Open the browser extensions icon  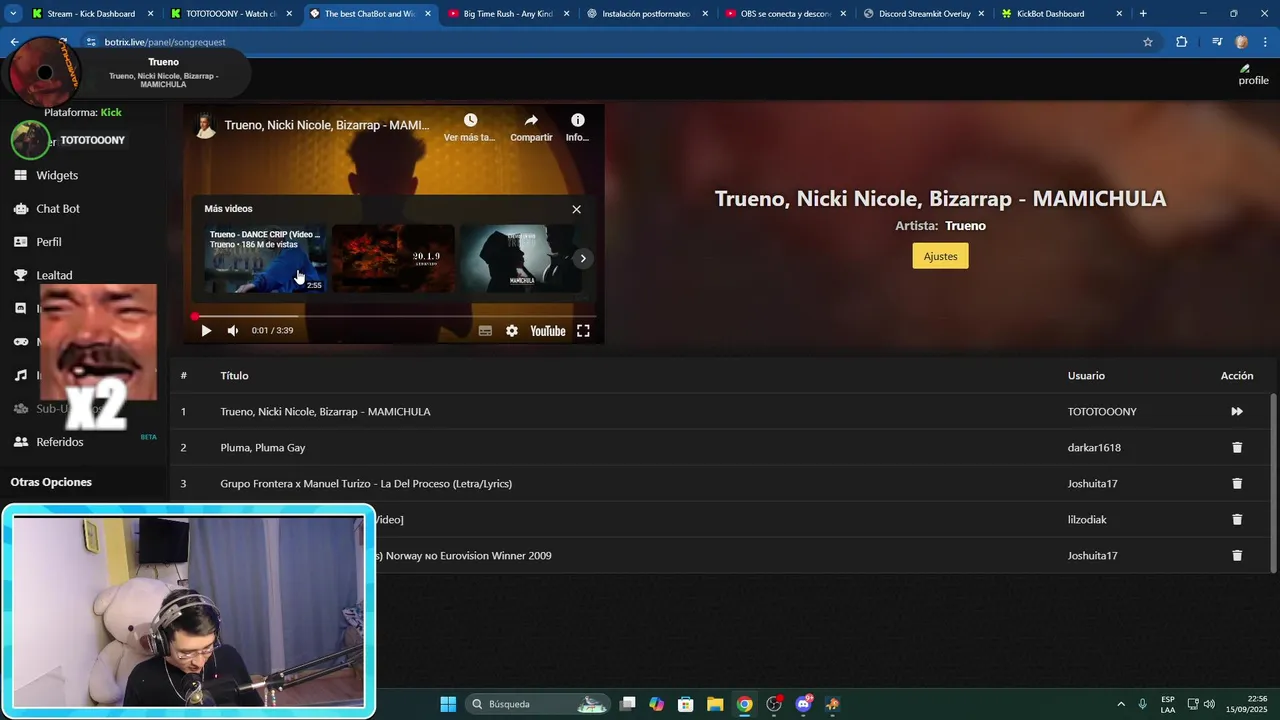[1181, 42]
